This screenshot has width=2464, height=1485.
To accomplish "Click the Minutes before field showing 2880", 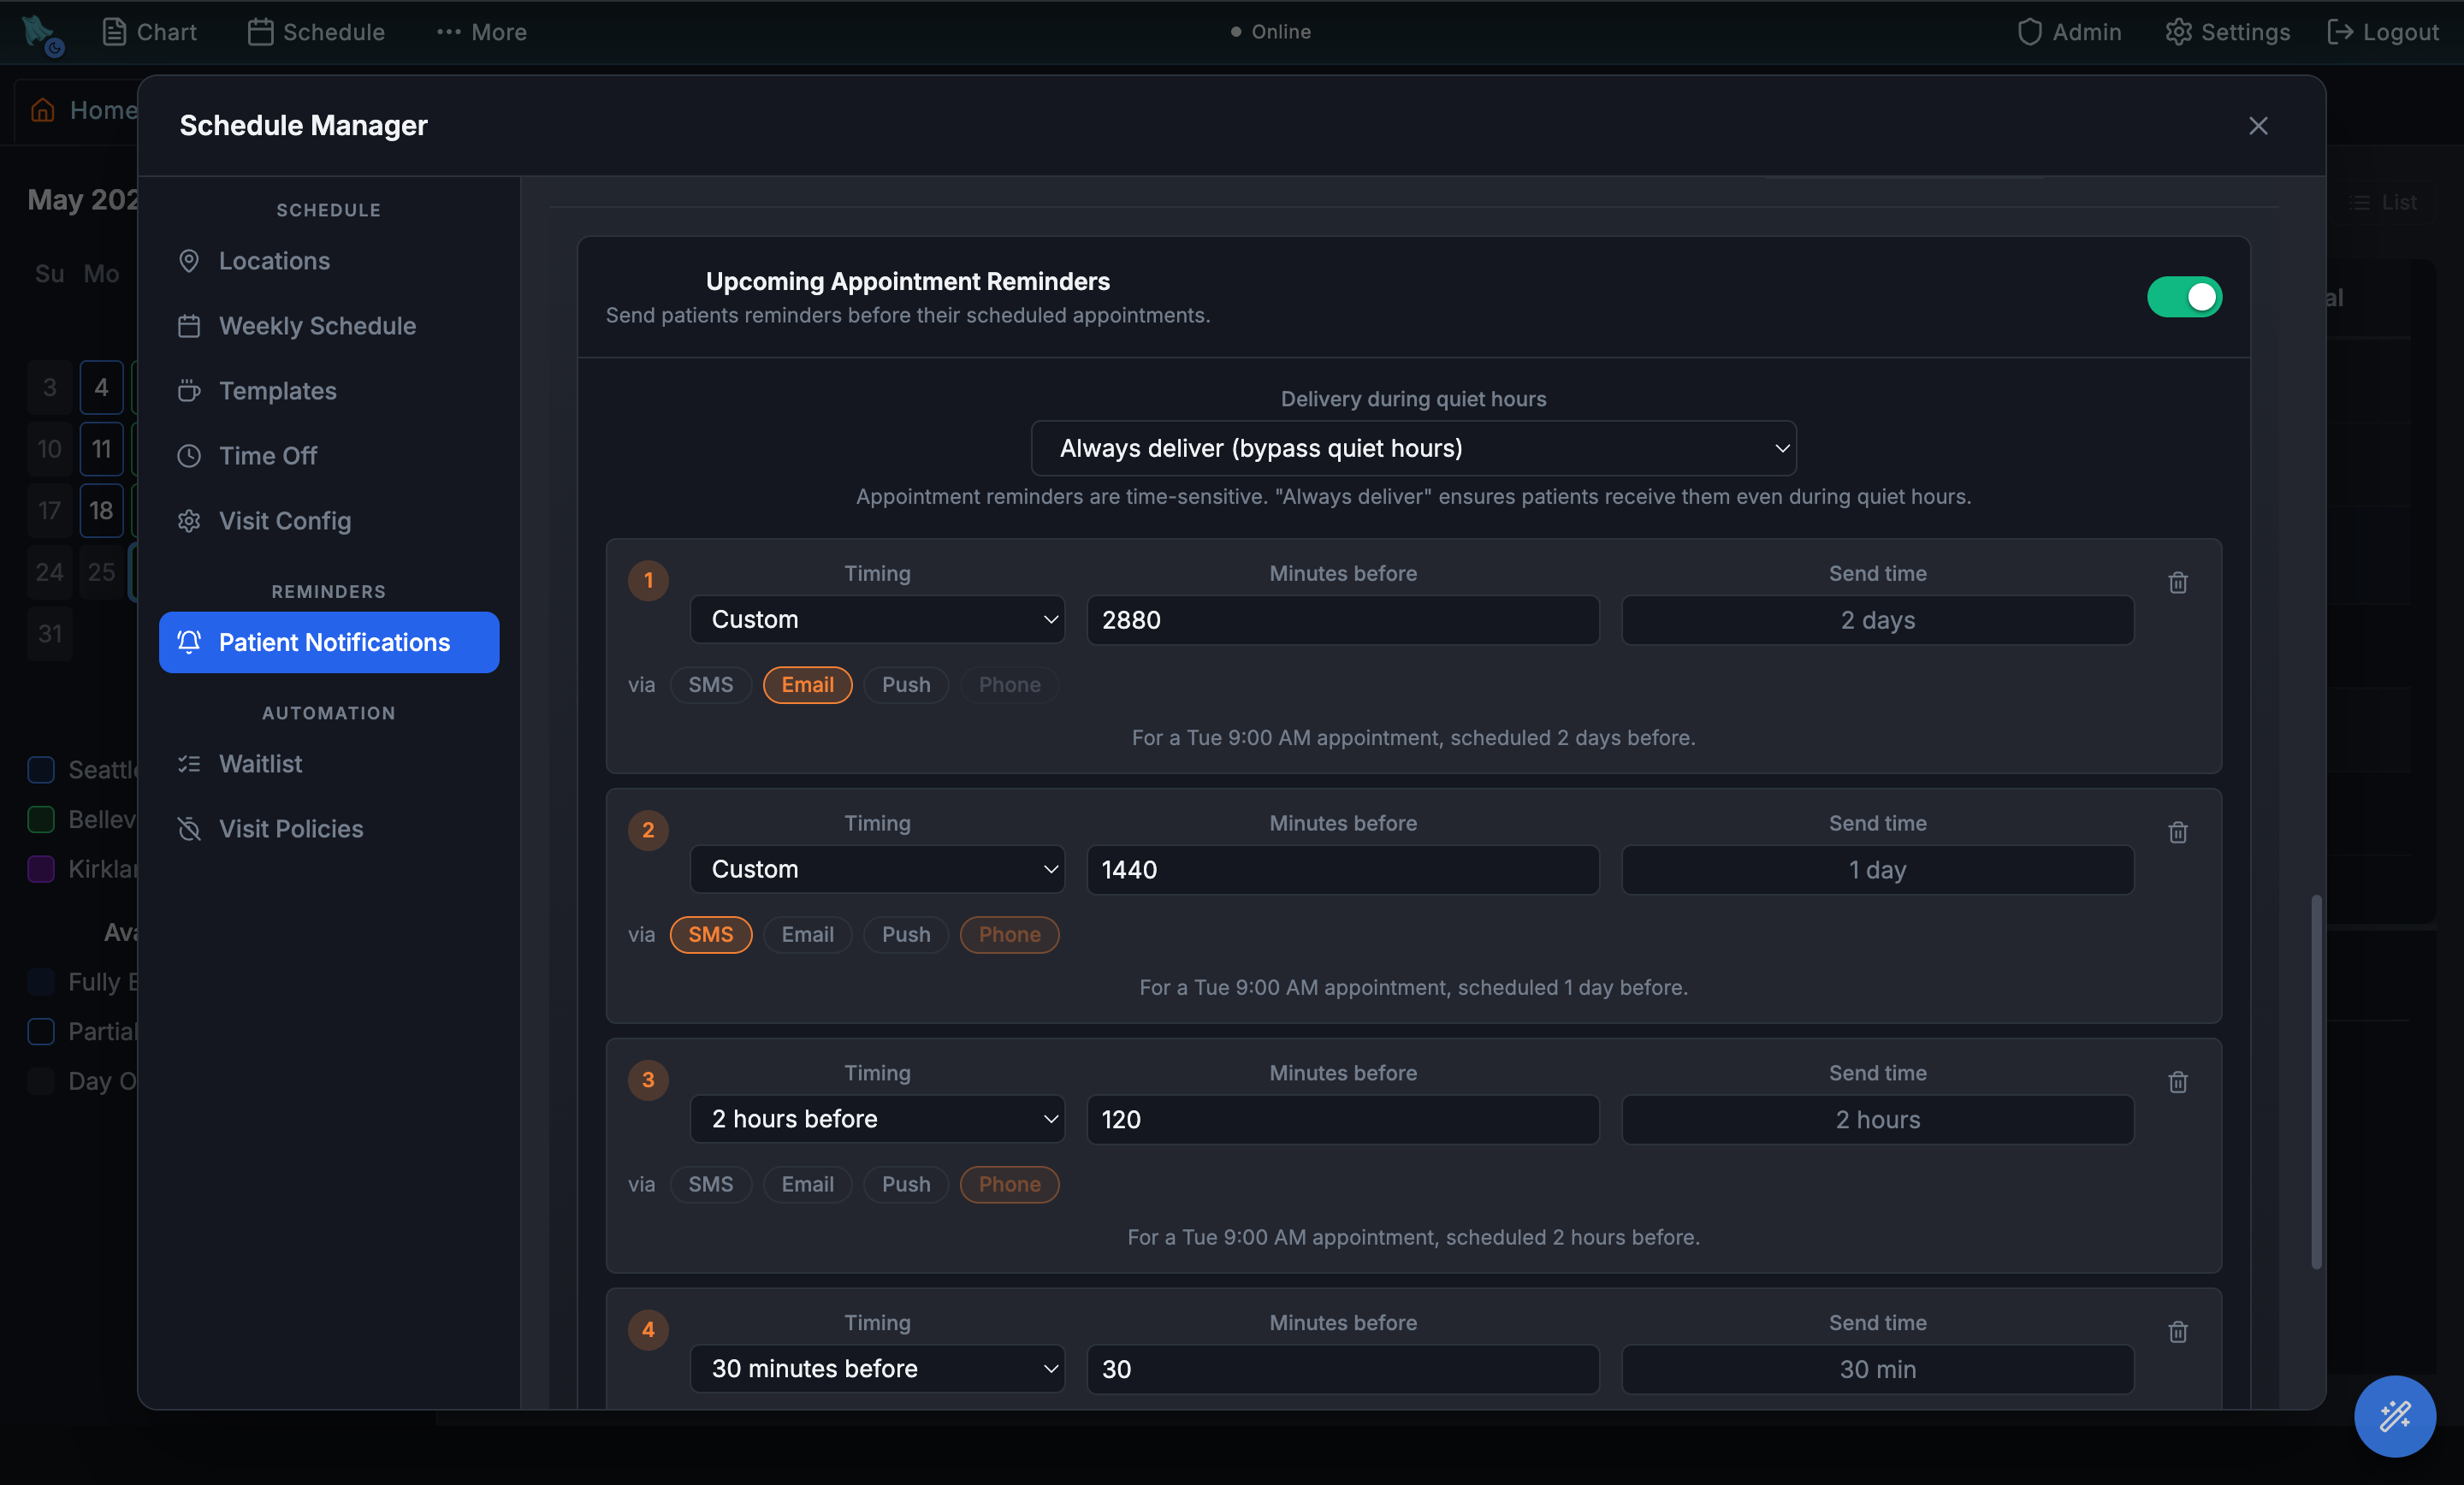I will [x=1342, y=620].
